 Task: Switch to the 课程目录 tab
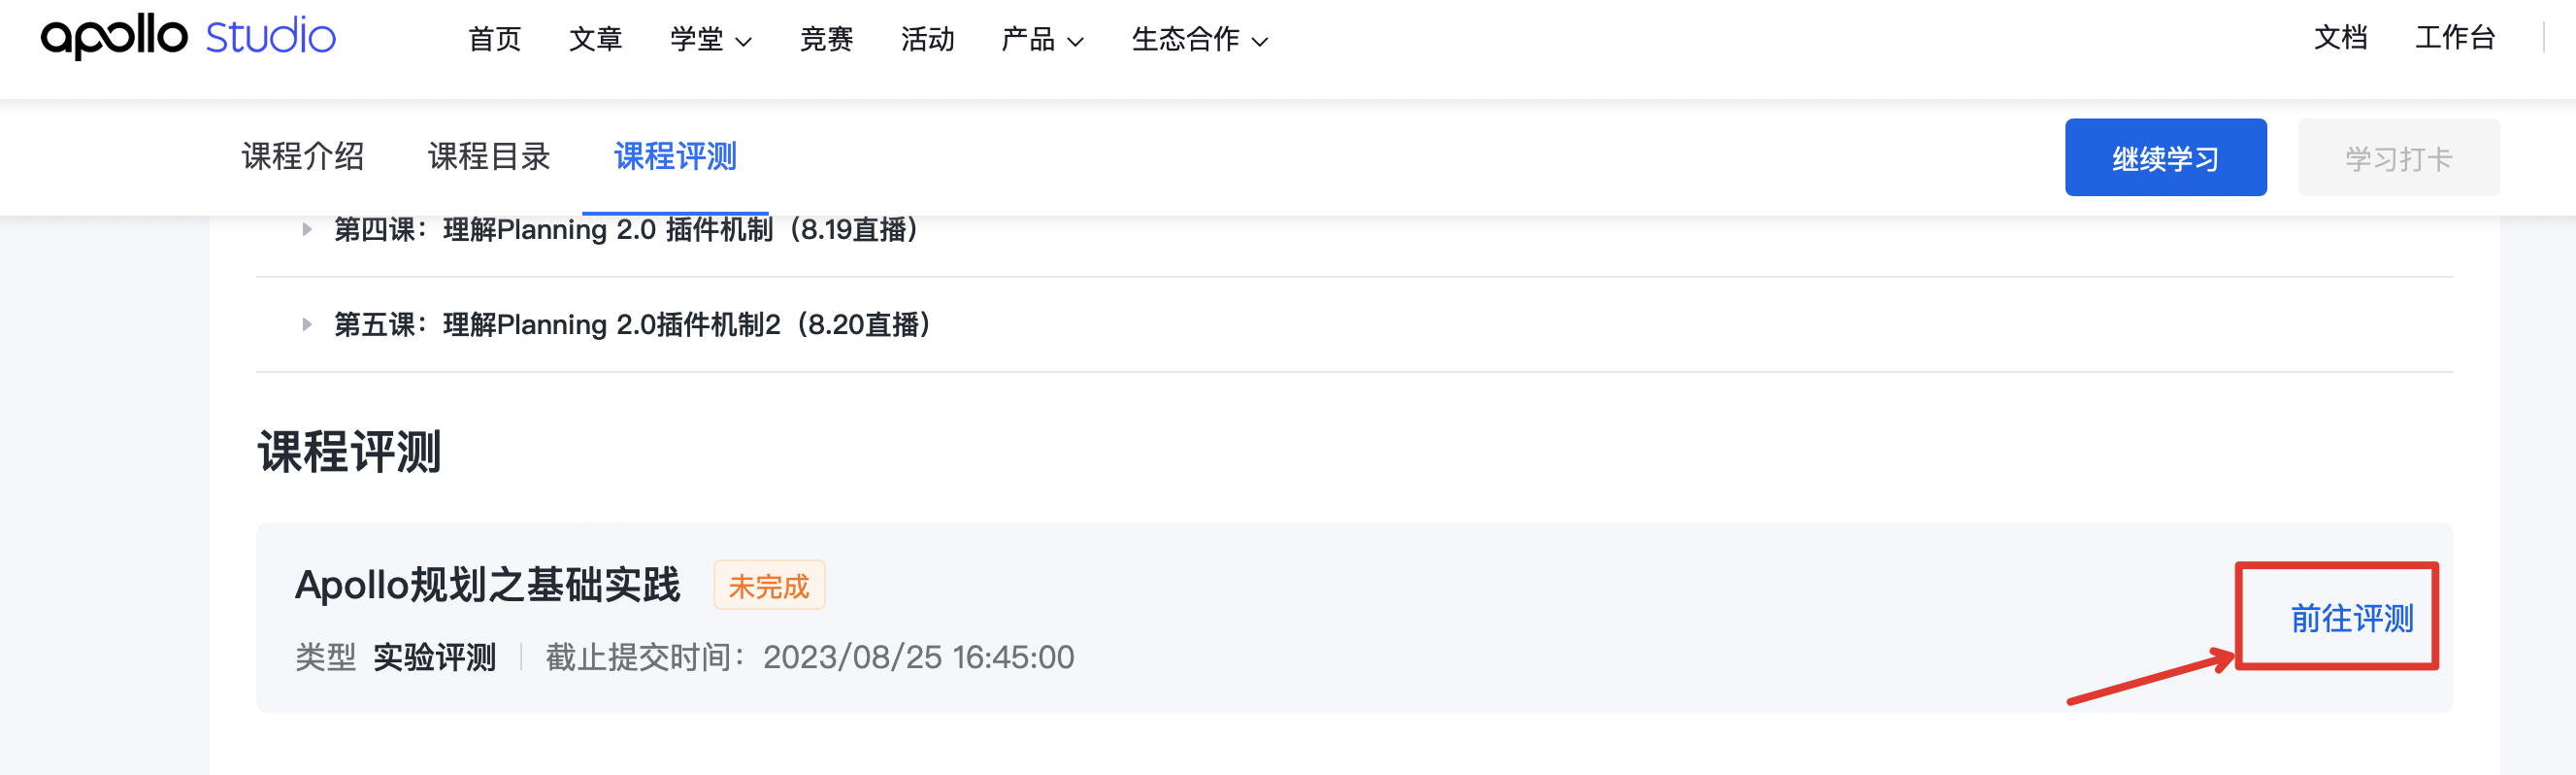[489, 157]
